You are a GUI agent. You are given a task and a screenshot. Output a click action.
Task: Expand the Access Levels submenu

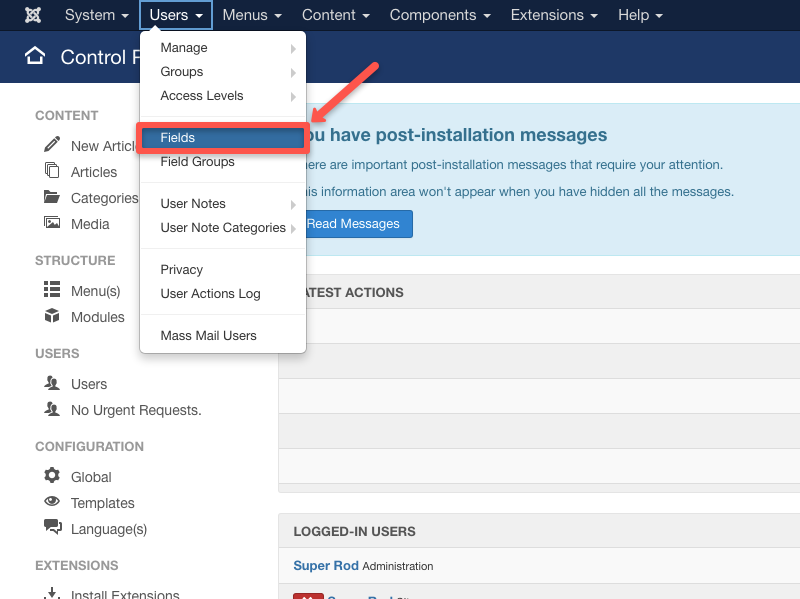[x=294, y=95]
